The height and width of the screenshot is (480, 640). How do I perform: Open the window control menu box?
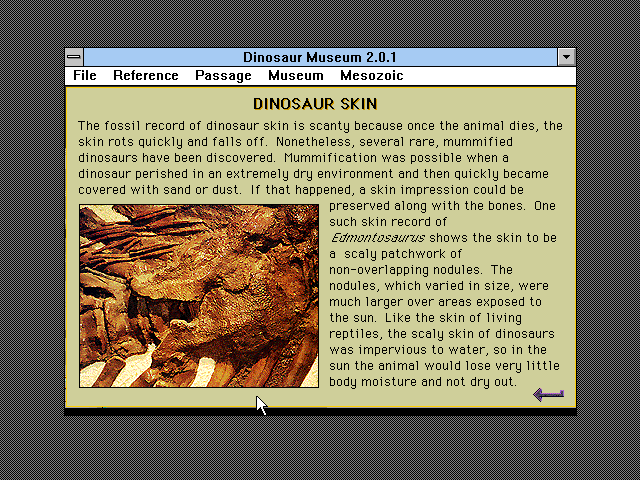click(x=74, y=57)
